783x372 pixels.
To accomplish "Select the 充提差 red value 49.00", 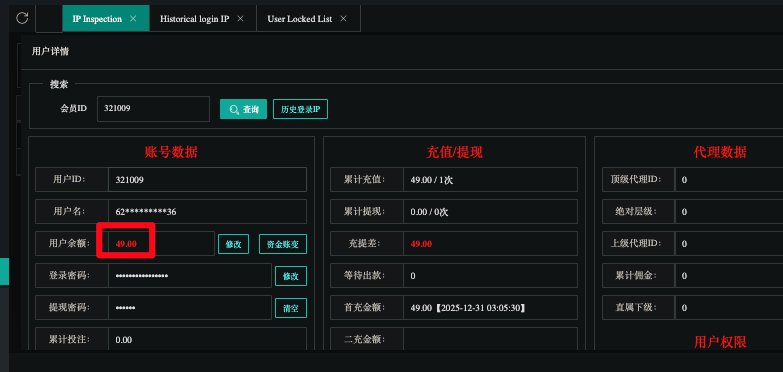I will (x=421, y=244).
